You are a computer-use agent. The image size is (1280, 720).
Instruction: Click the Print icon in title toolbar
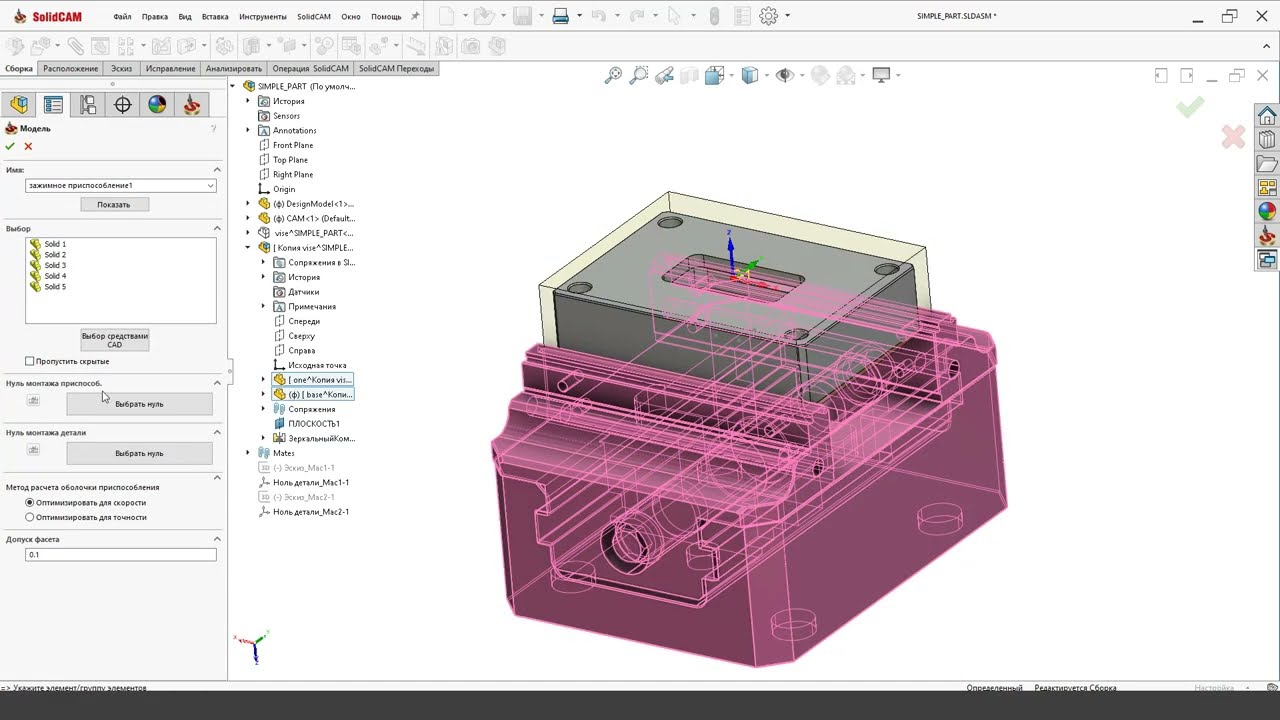coord(560,16)
